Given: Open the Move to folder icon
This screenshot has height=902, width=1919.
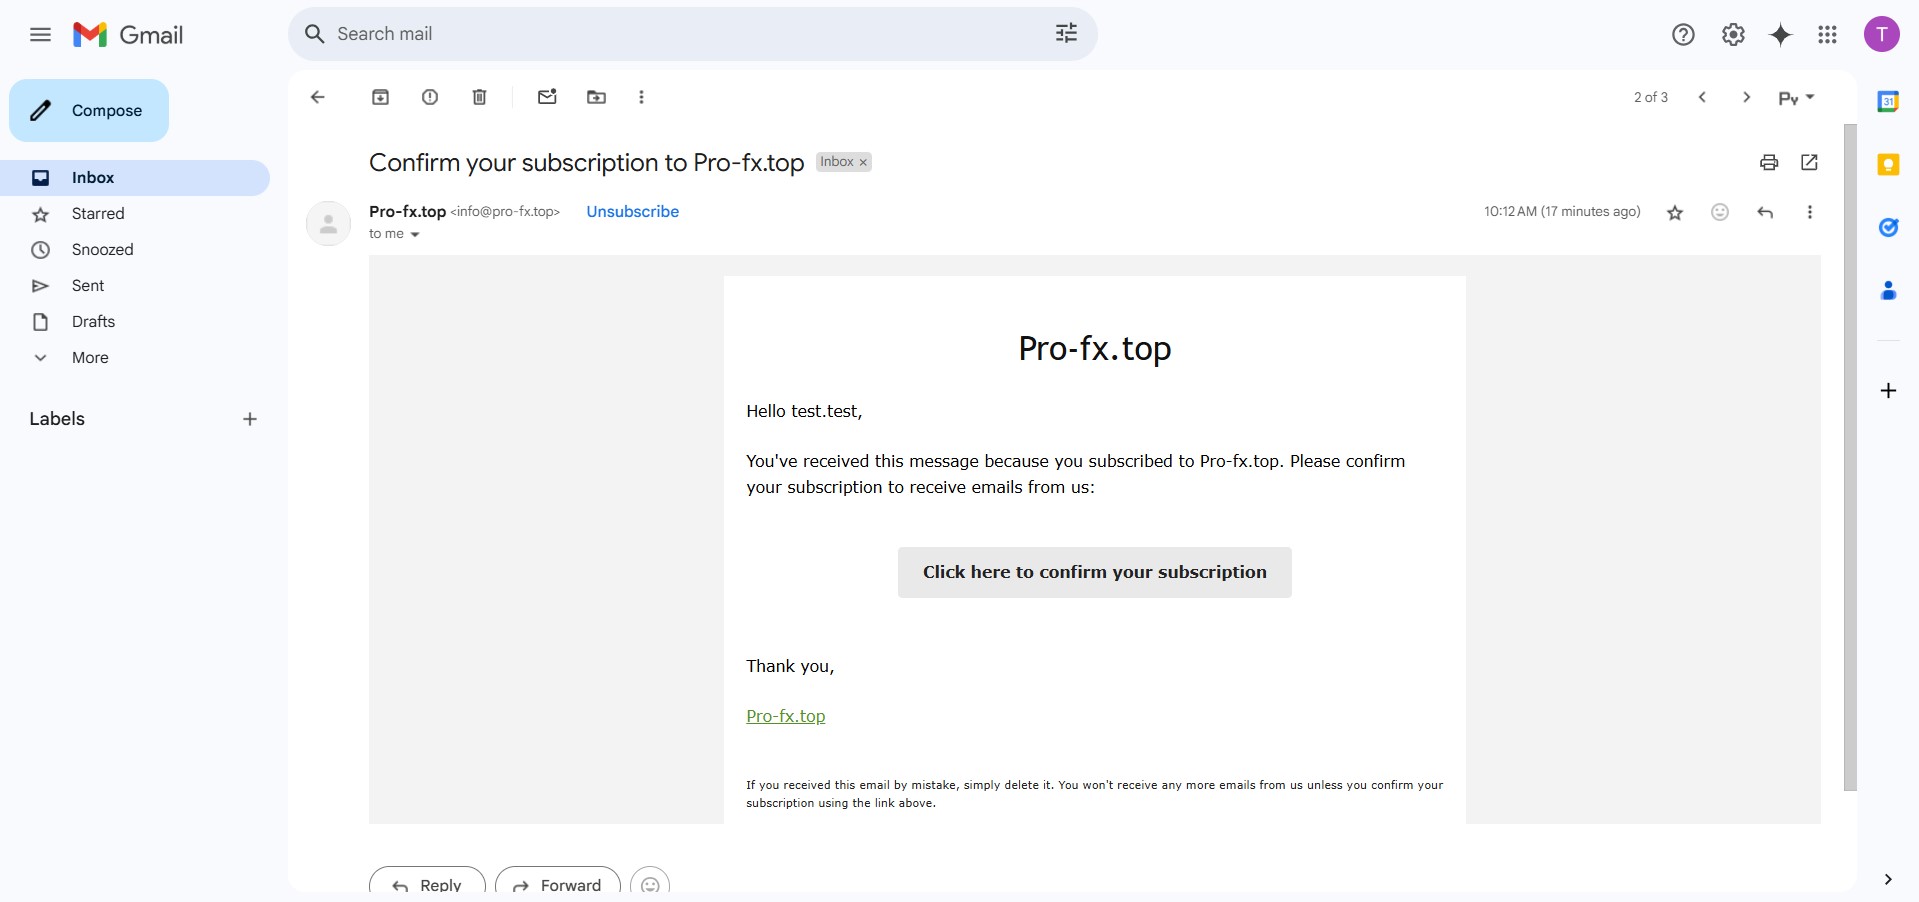Looking at the screenshot, I should [596, 97].
